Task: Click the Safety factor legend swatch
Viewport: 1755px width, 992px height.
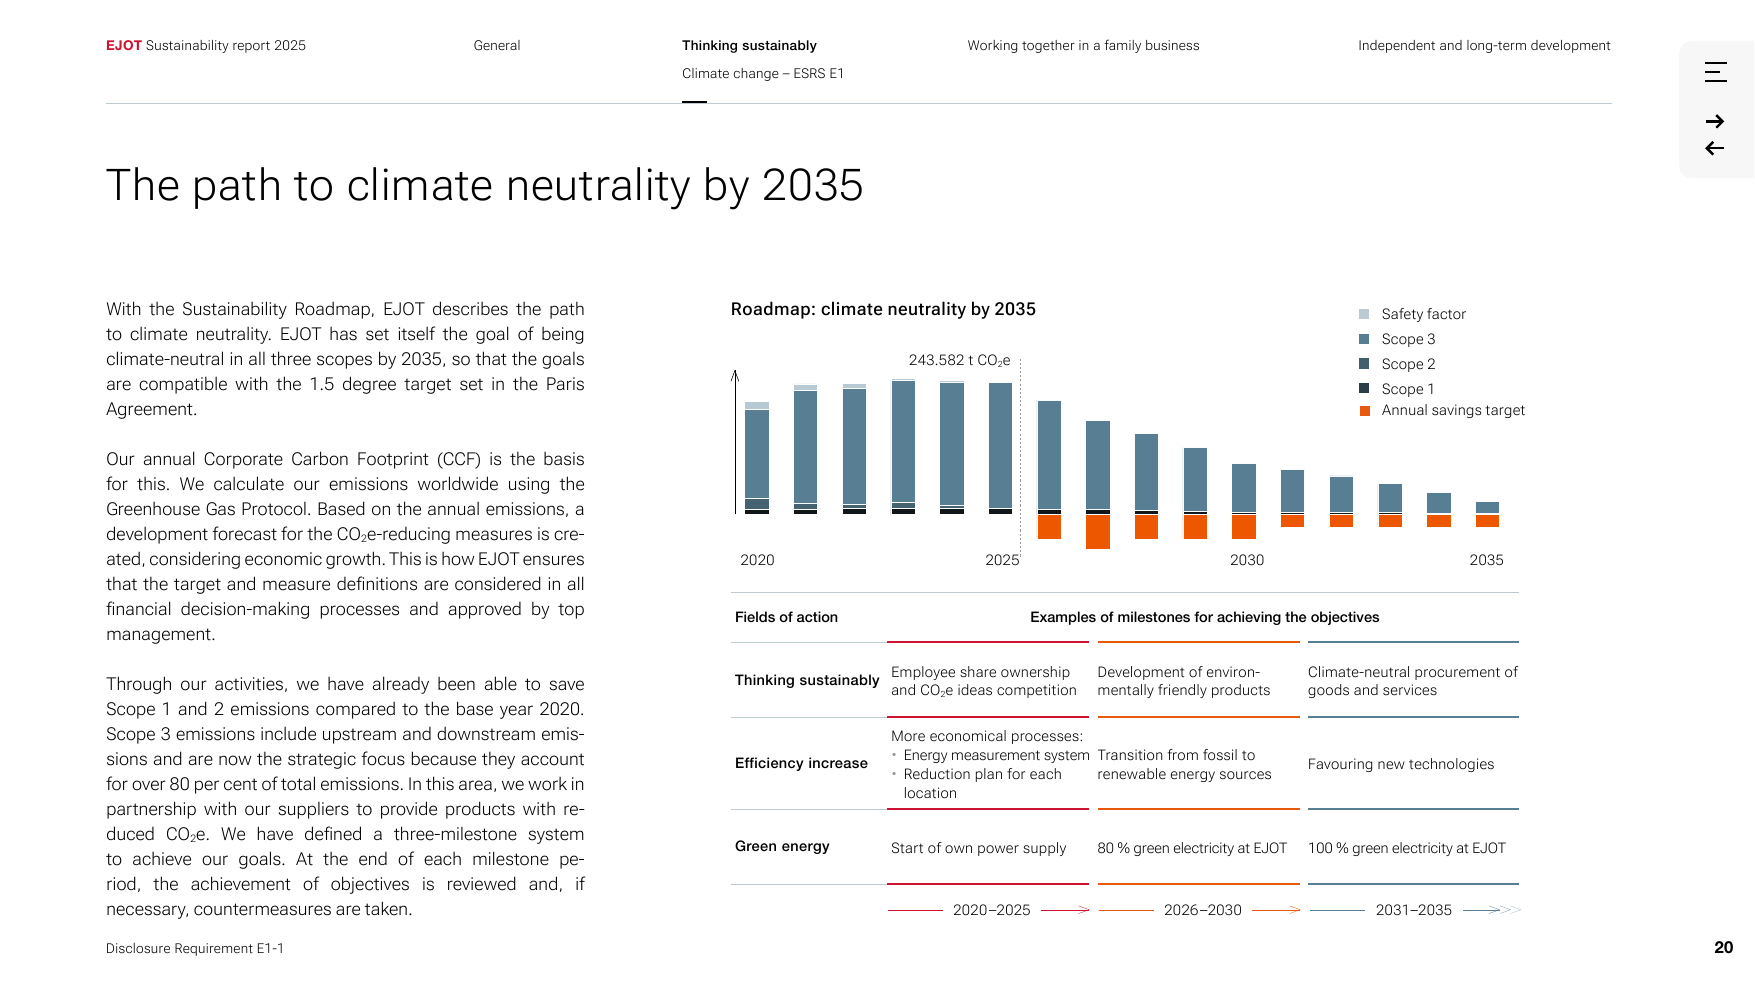Action: point(1364,314)
